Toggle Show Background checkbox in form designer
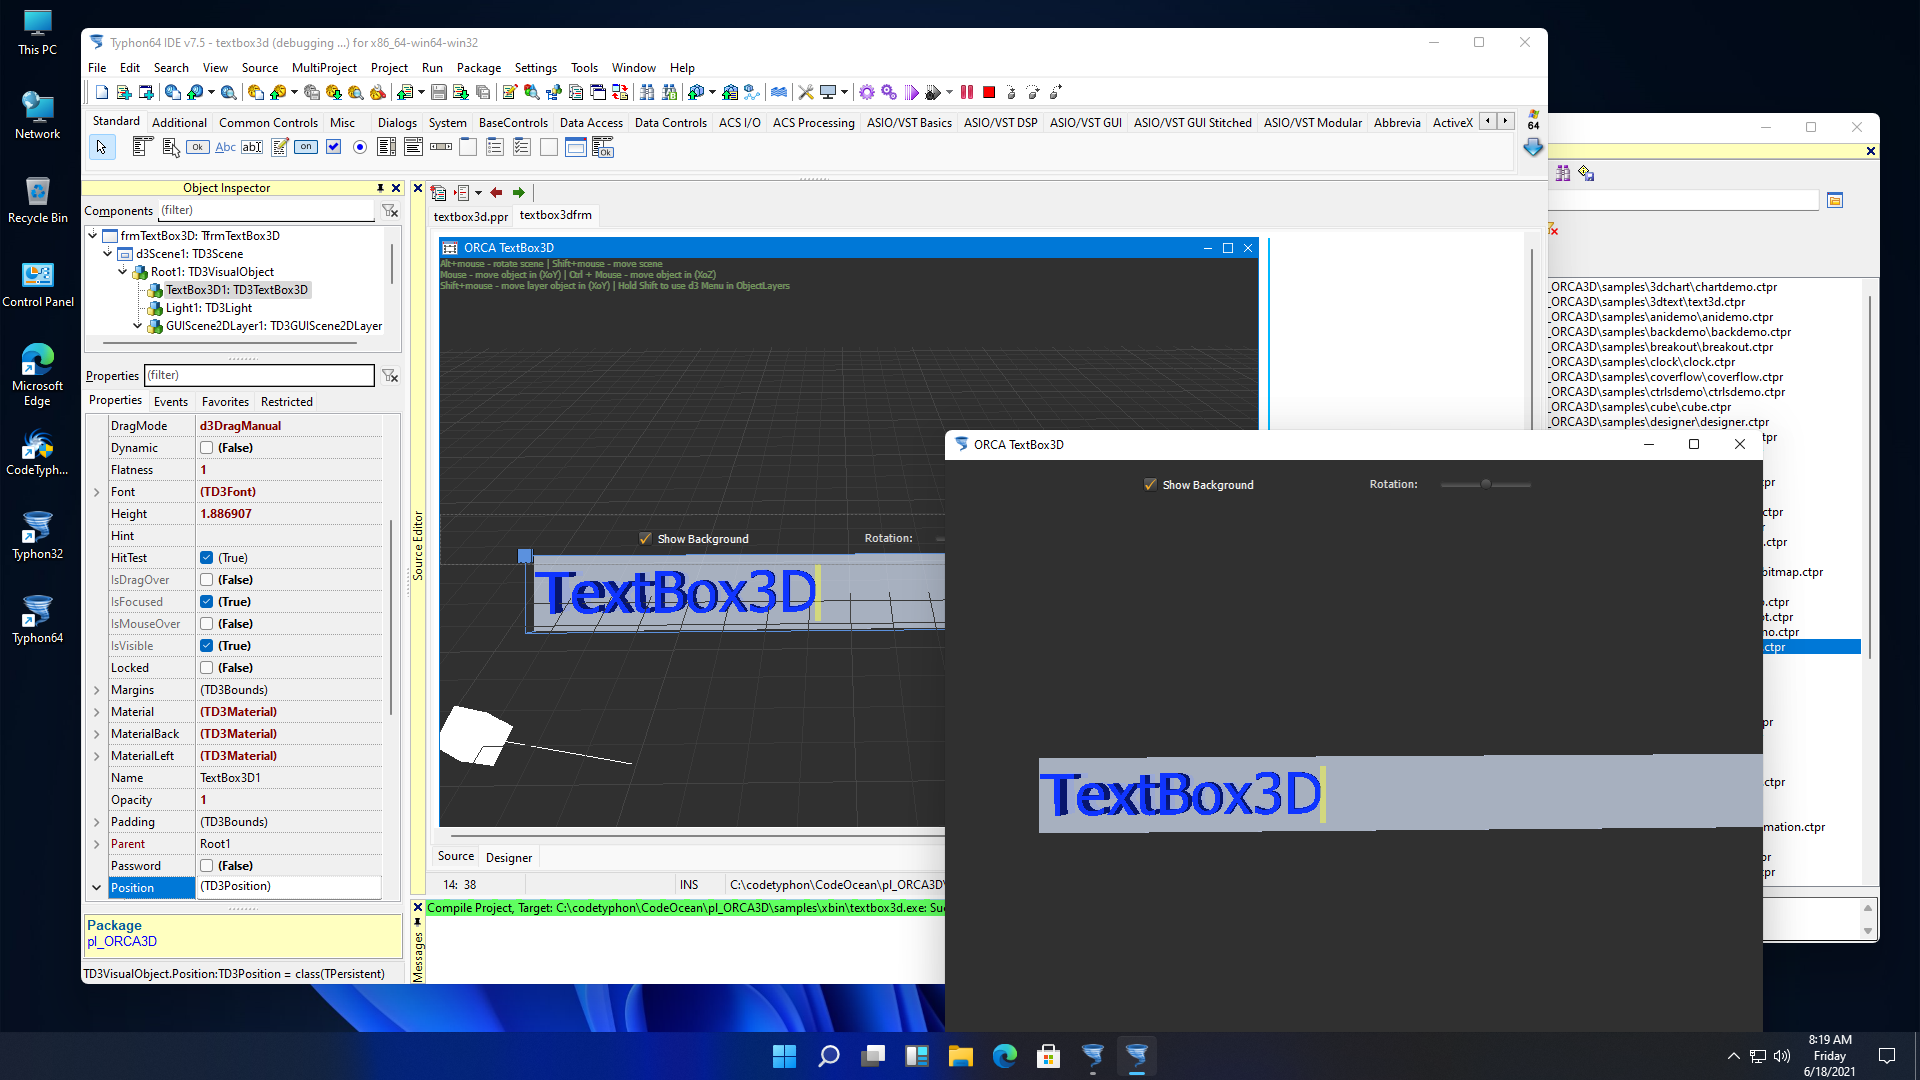The image size is (1920, 1080). (645, 539)
